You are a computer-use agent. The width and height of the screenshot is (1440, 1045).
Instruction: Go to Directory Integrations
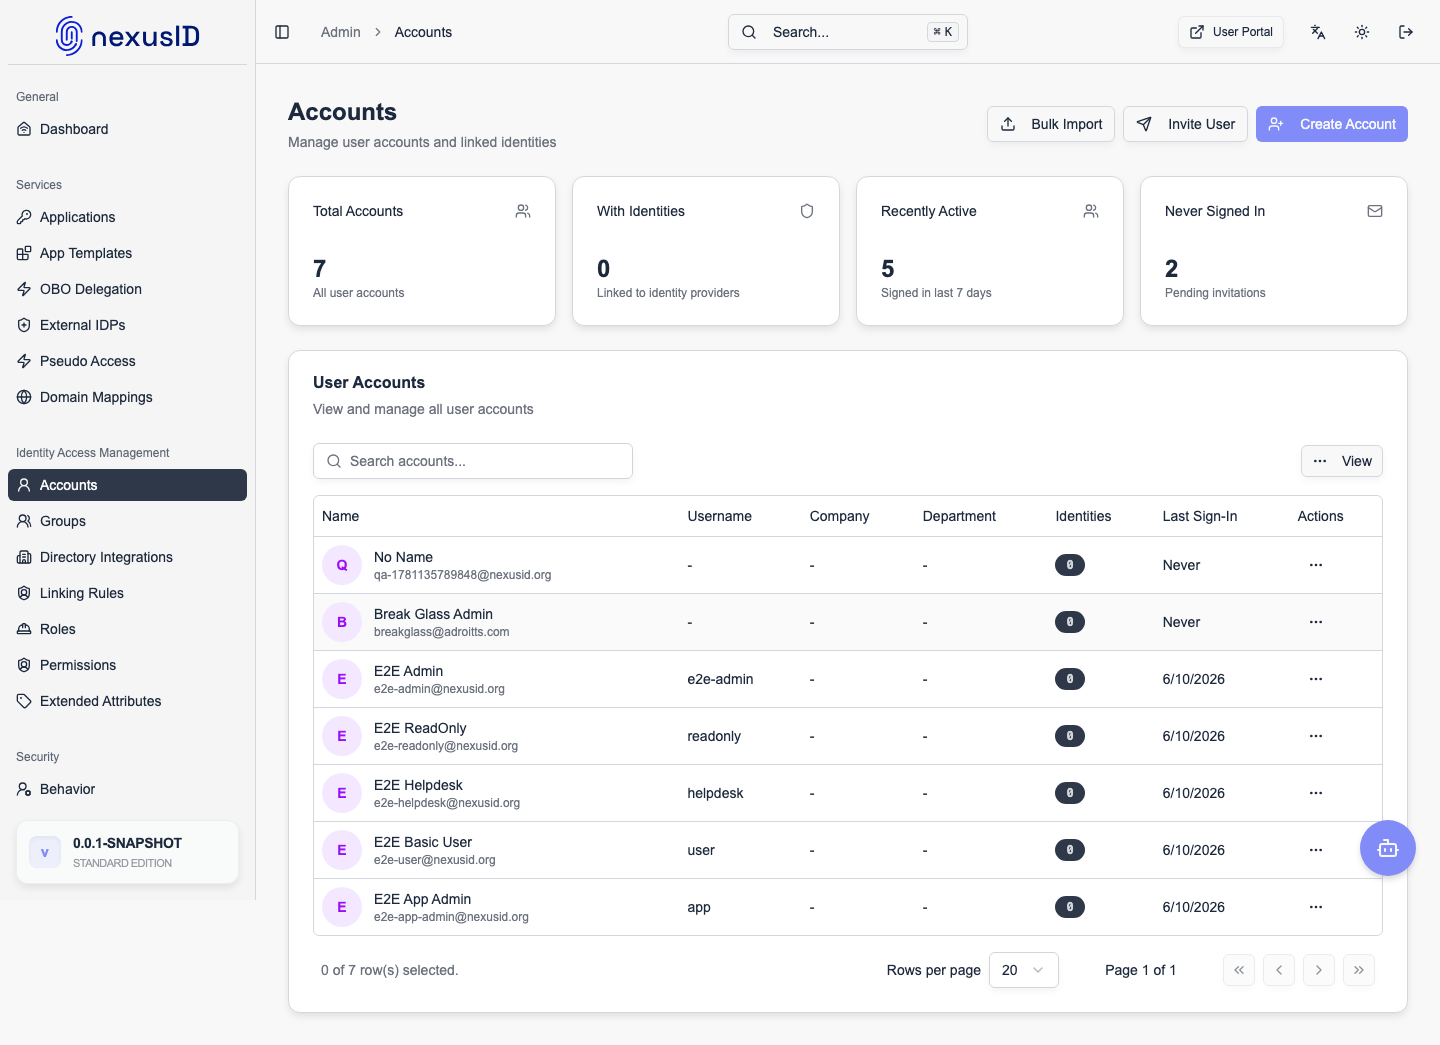(x=127, y=557)
